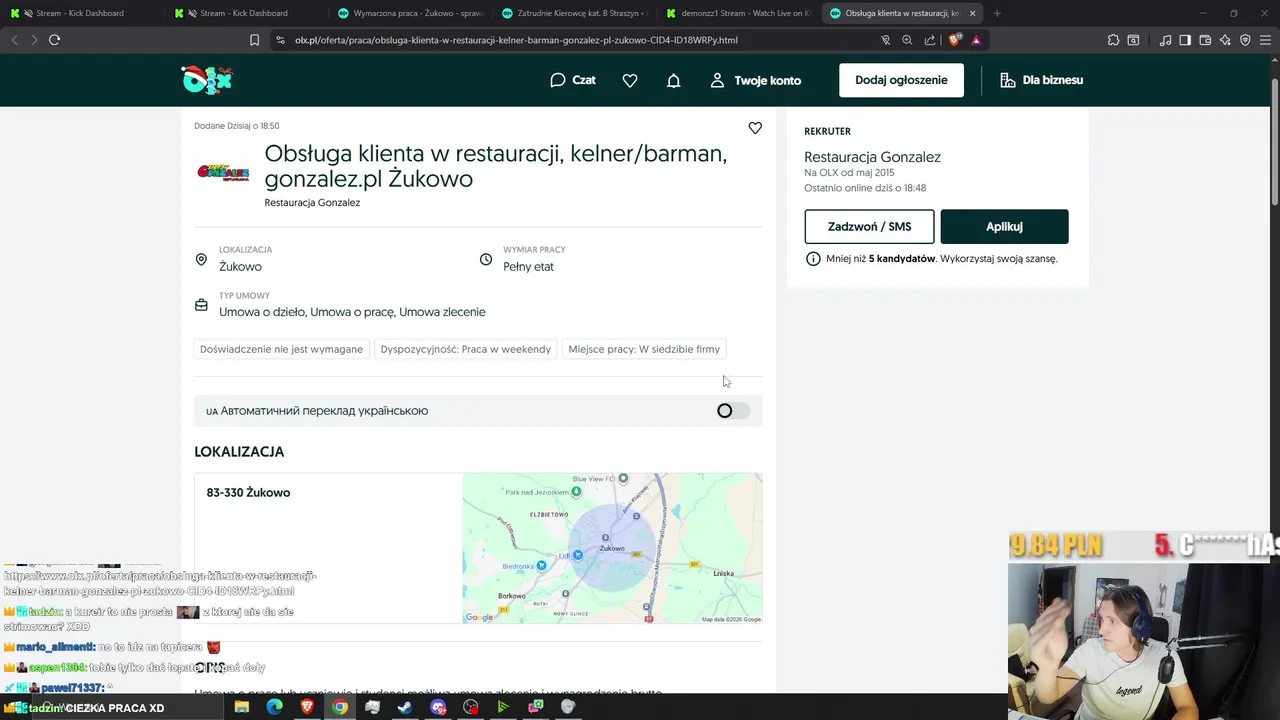Open Brave VPN shield icon
1280x720 pixels.
point(1245,40)
